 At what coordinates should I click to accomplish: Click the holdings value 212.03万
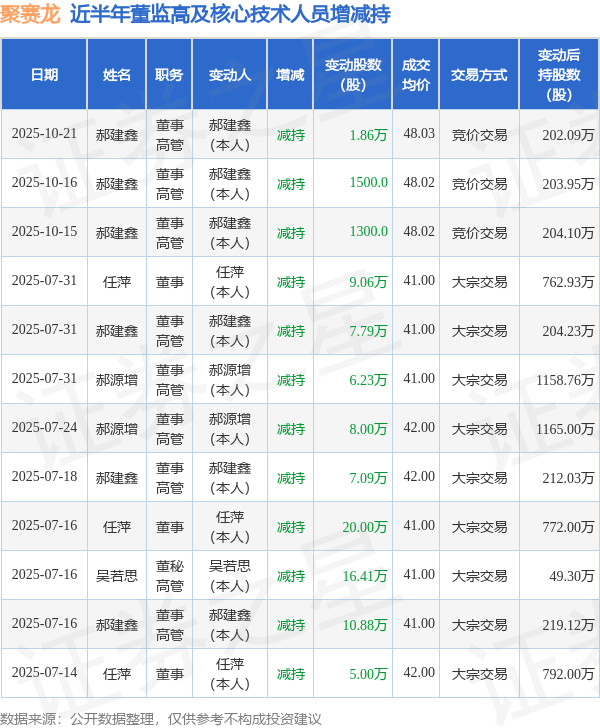click(568, 478)
